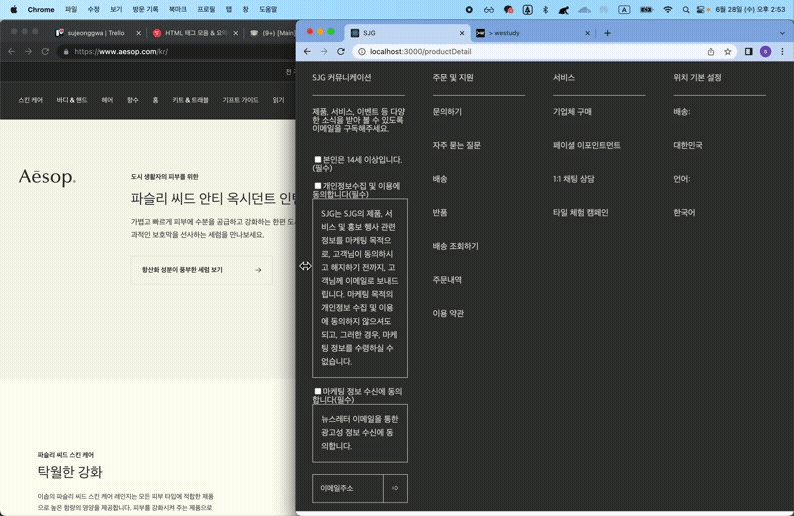Open the 타임 체험 캠페인 link
This screenshot has height=516, width=794.
click(581, 213)
